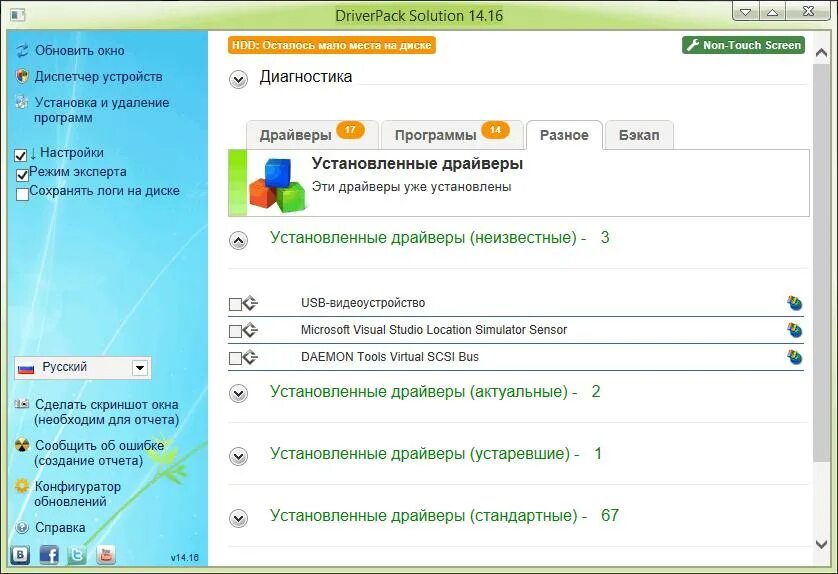Check DAEMON Tools Virtual SCSI Bus checkbox
The height and width of the screenshot is (574, 838).
pyautogui.click(x=235, y=358)
